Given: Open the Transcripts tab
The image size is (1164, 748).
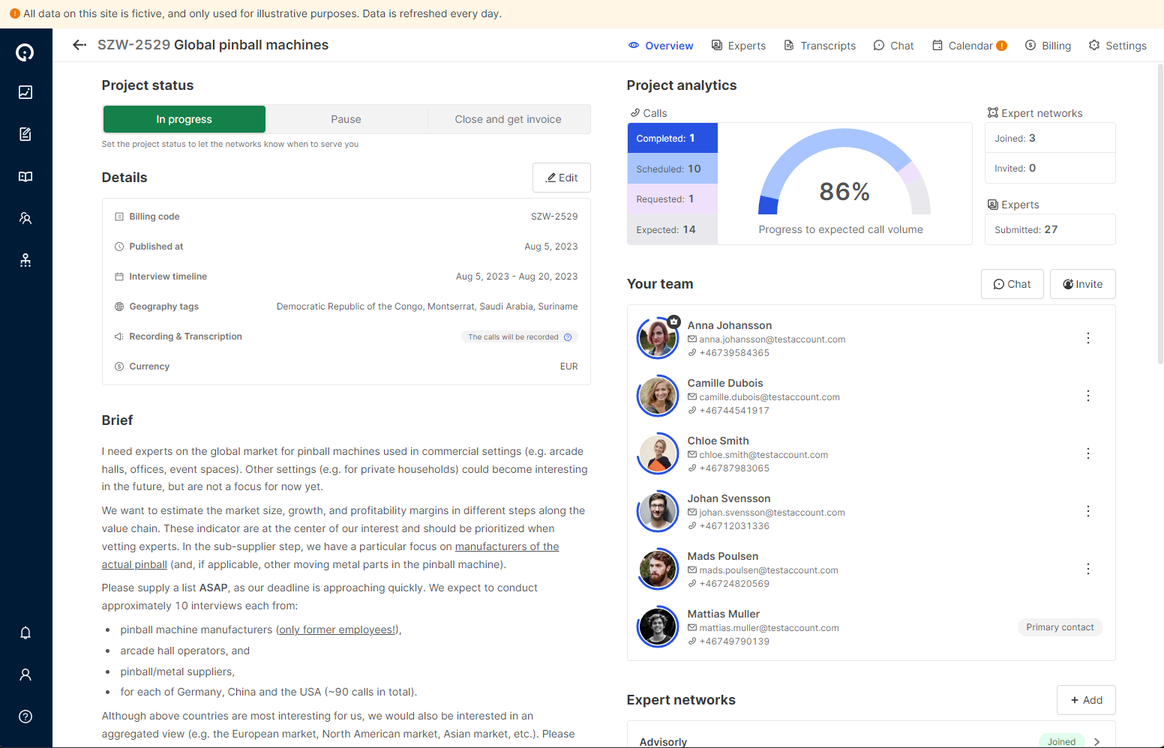Looking at the screenshot, I should click(x=820, y=46).
